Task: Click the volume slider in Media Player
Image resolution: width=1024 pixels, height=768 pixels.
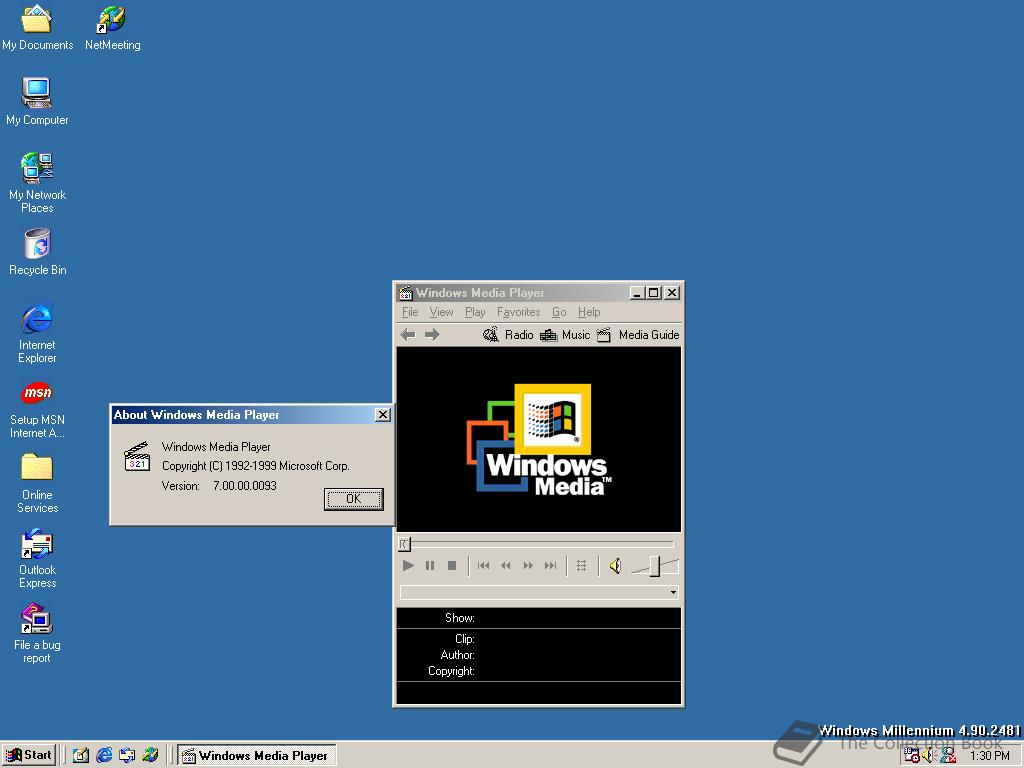Action: [655, 566]
